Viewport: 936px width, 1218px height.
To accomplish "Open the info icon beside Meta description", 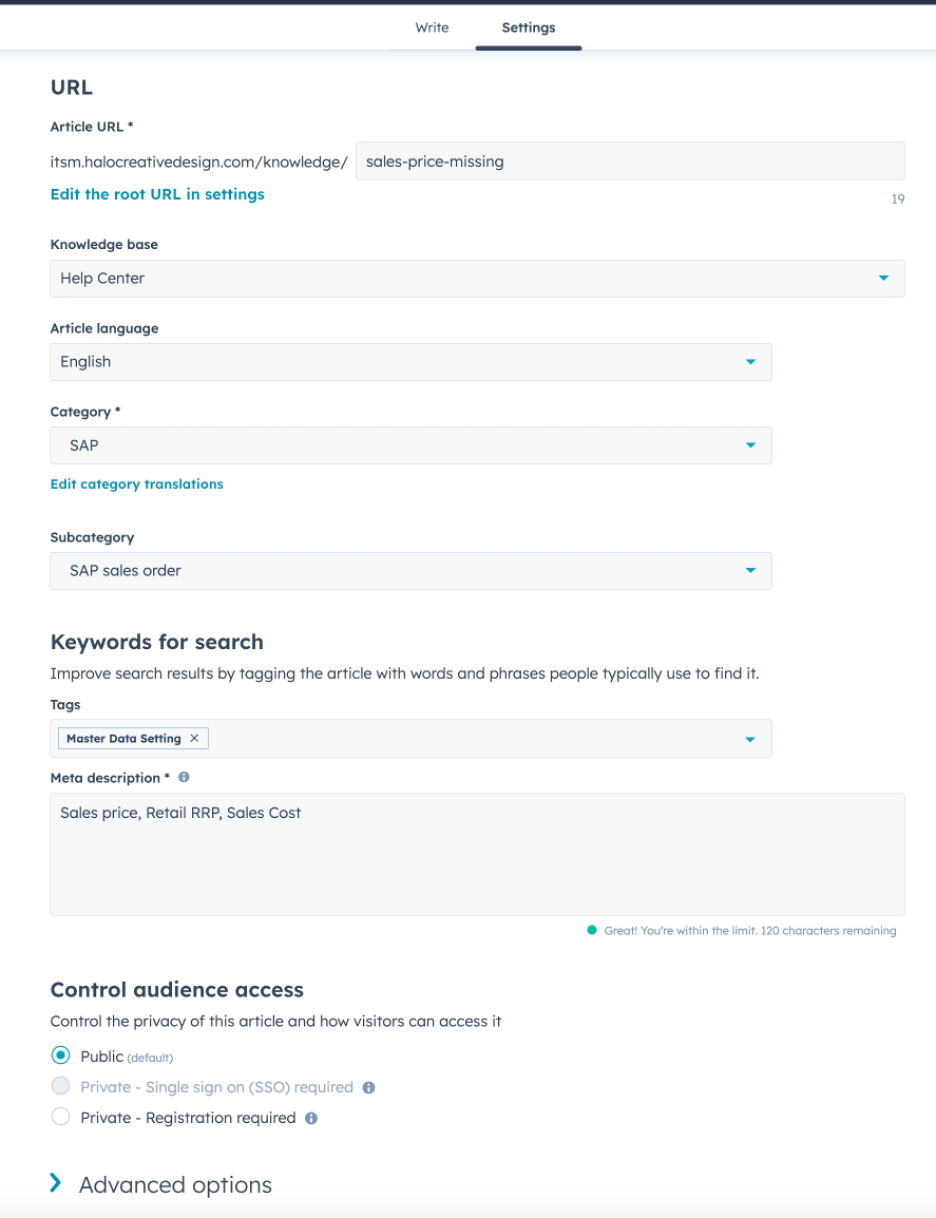I will click(184, 777).
